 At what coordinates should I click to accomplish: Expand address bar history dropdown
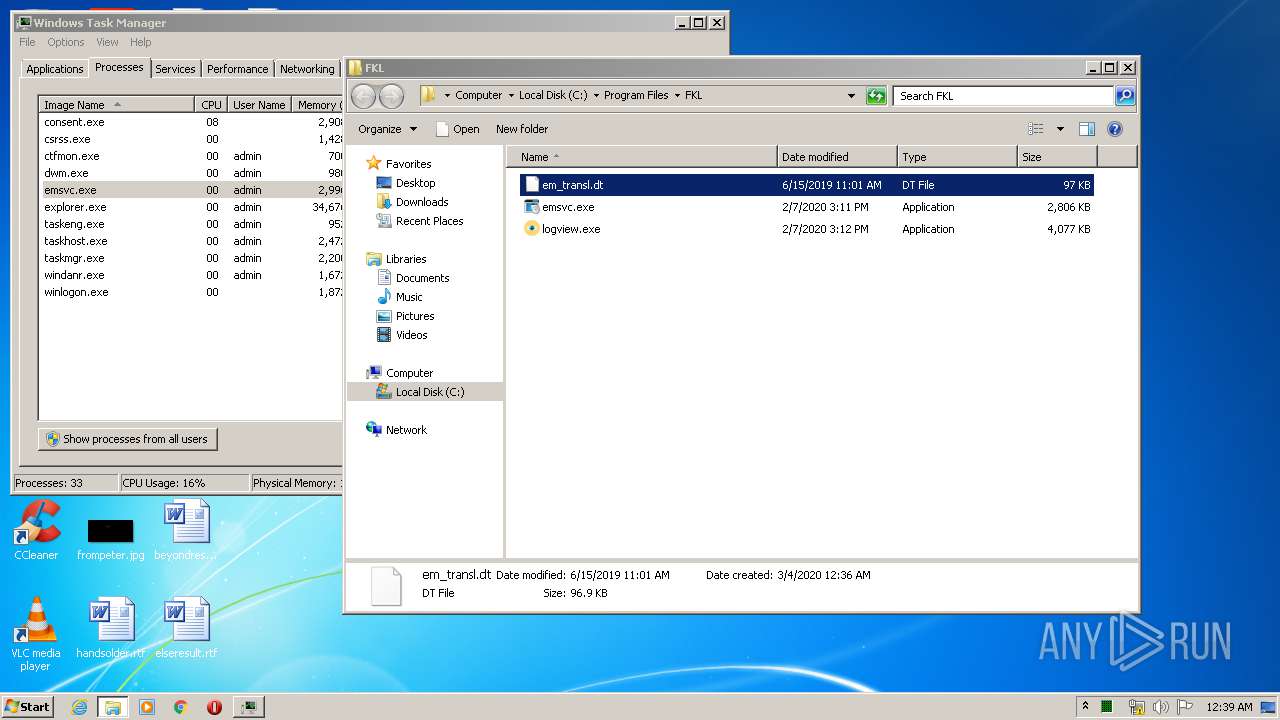pos(851,96)
